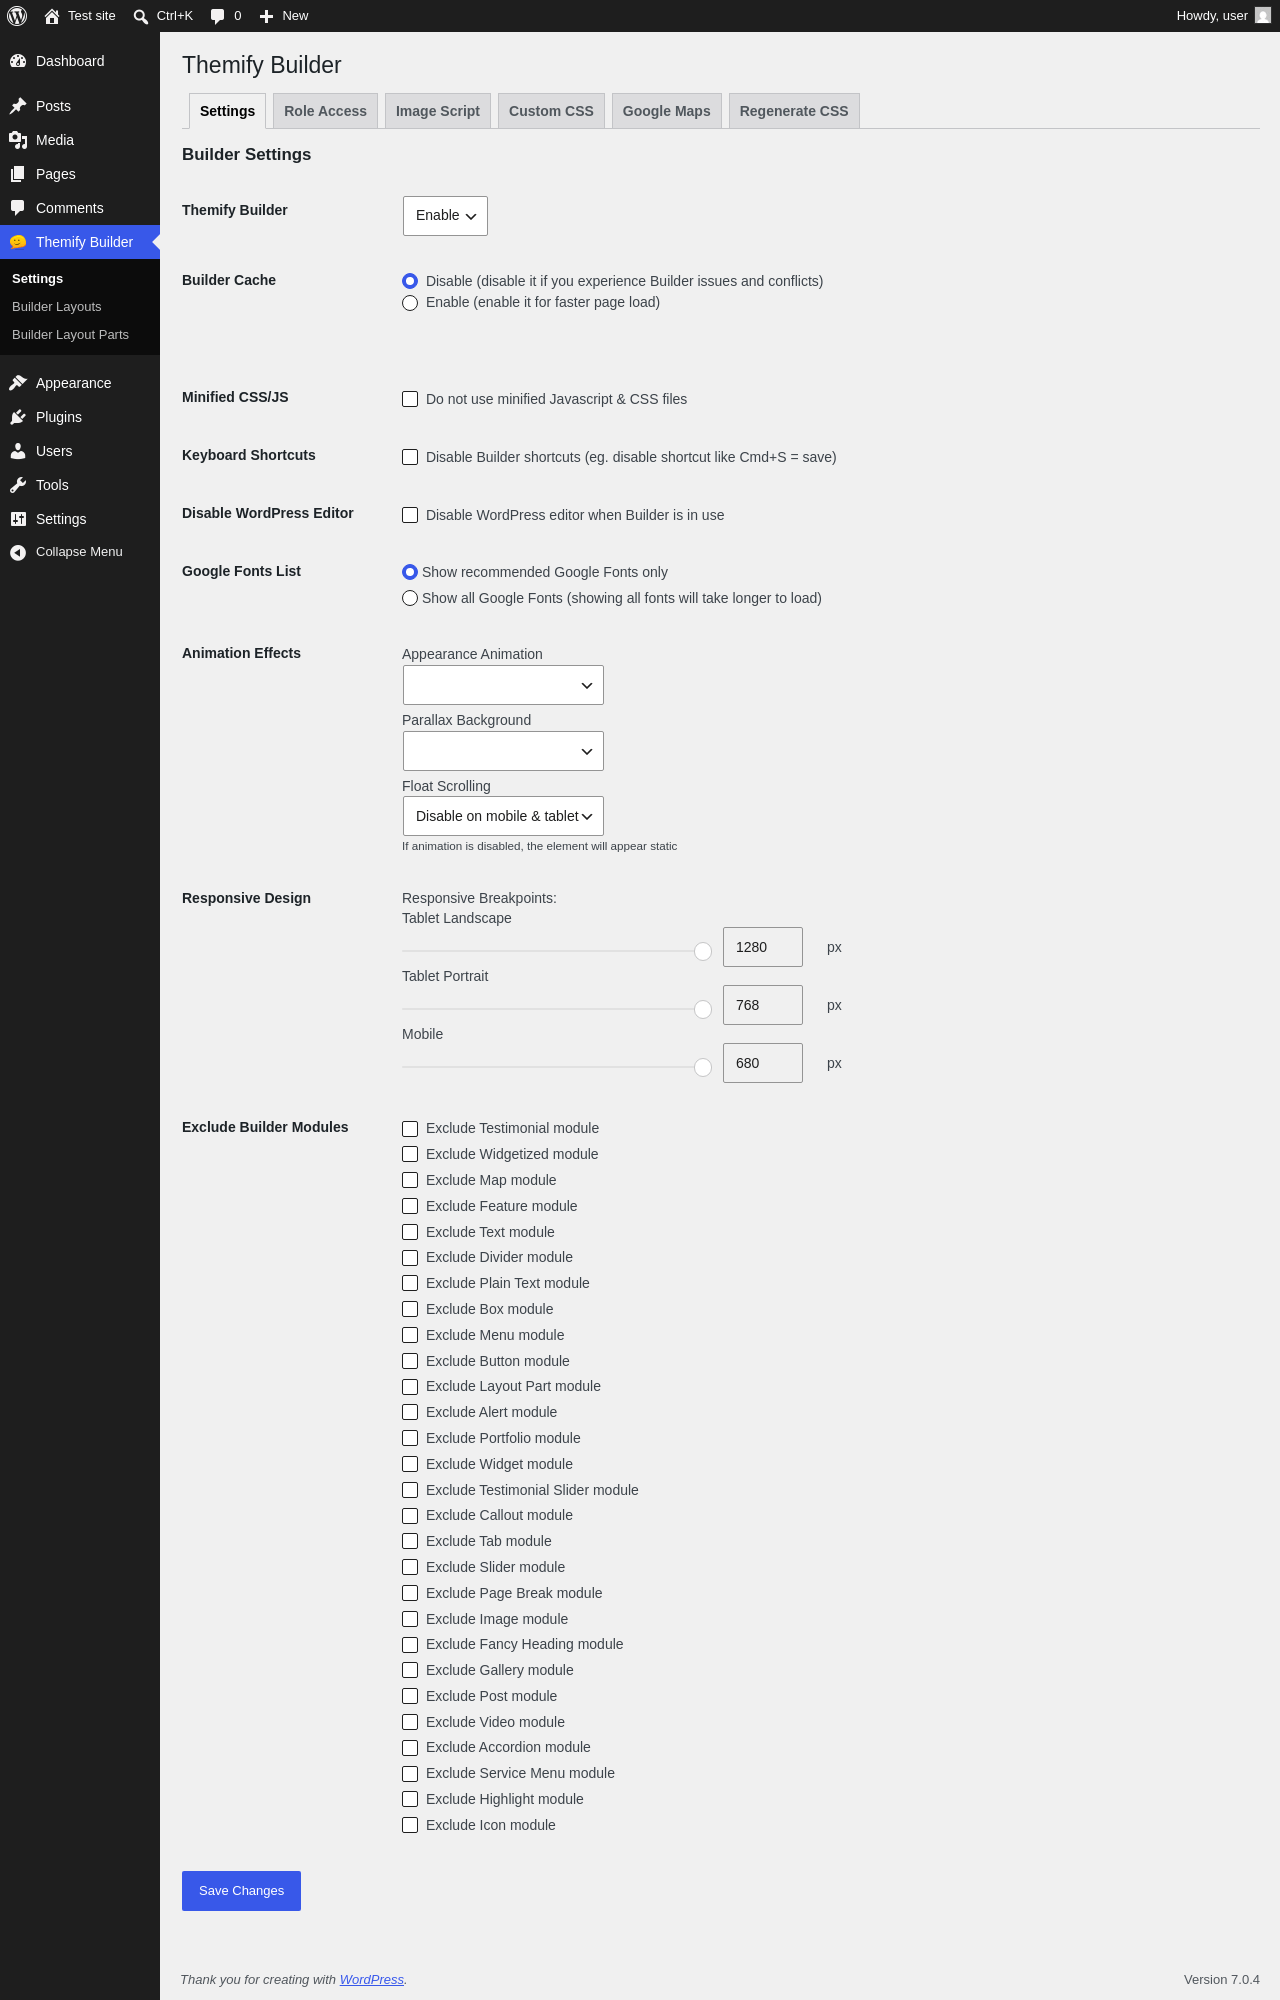Click Howdy, user account link
The image size is (1280, 2000).
point(1223,16)
